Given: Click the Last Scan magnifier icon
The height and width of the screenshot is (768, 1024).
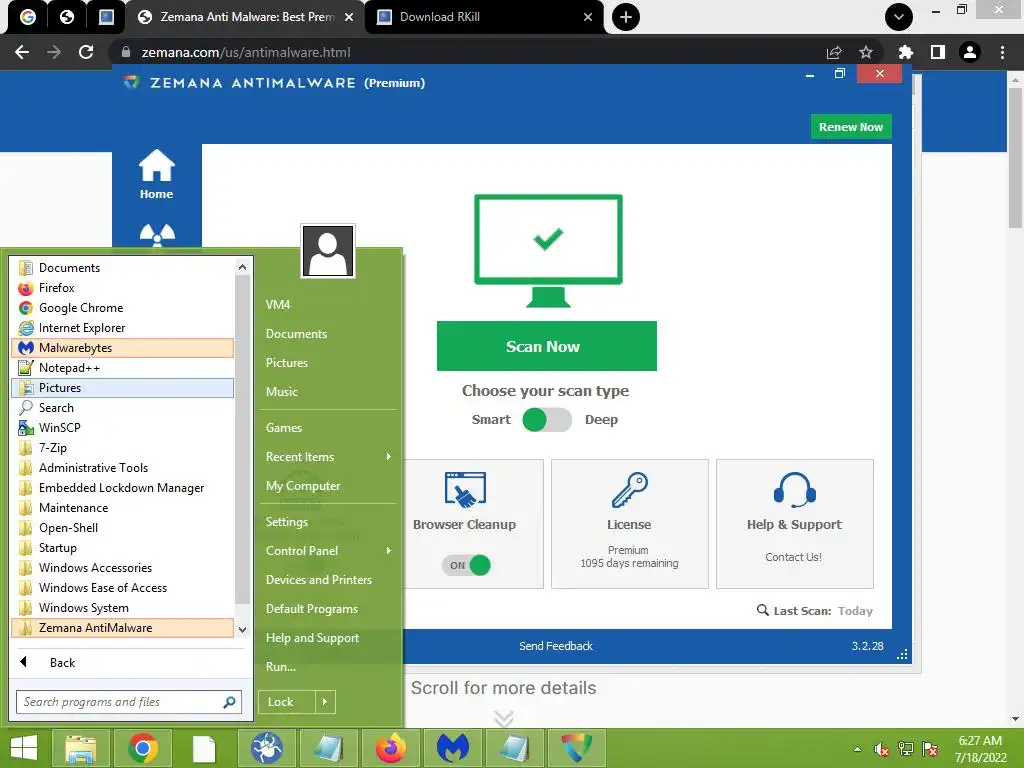Looking at the screenshot, I should point(762,610).
